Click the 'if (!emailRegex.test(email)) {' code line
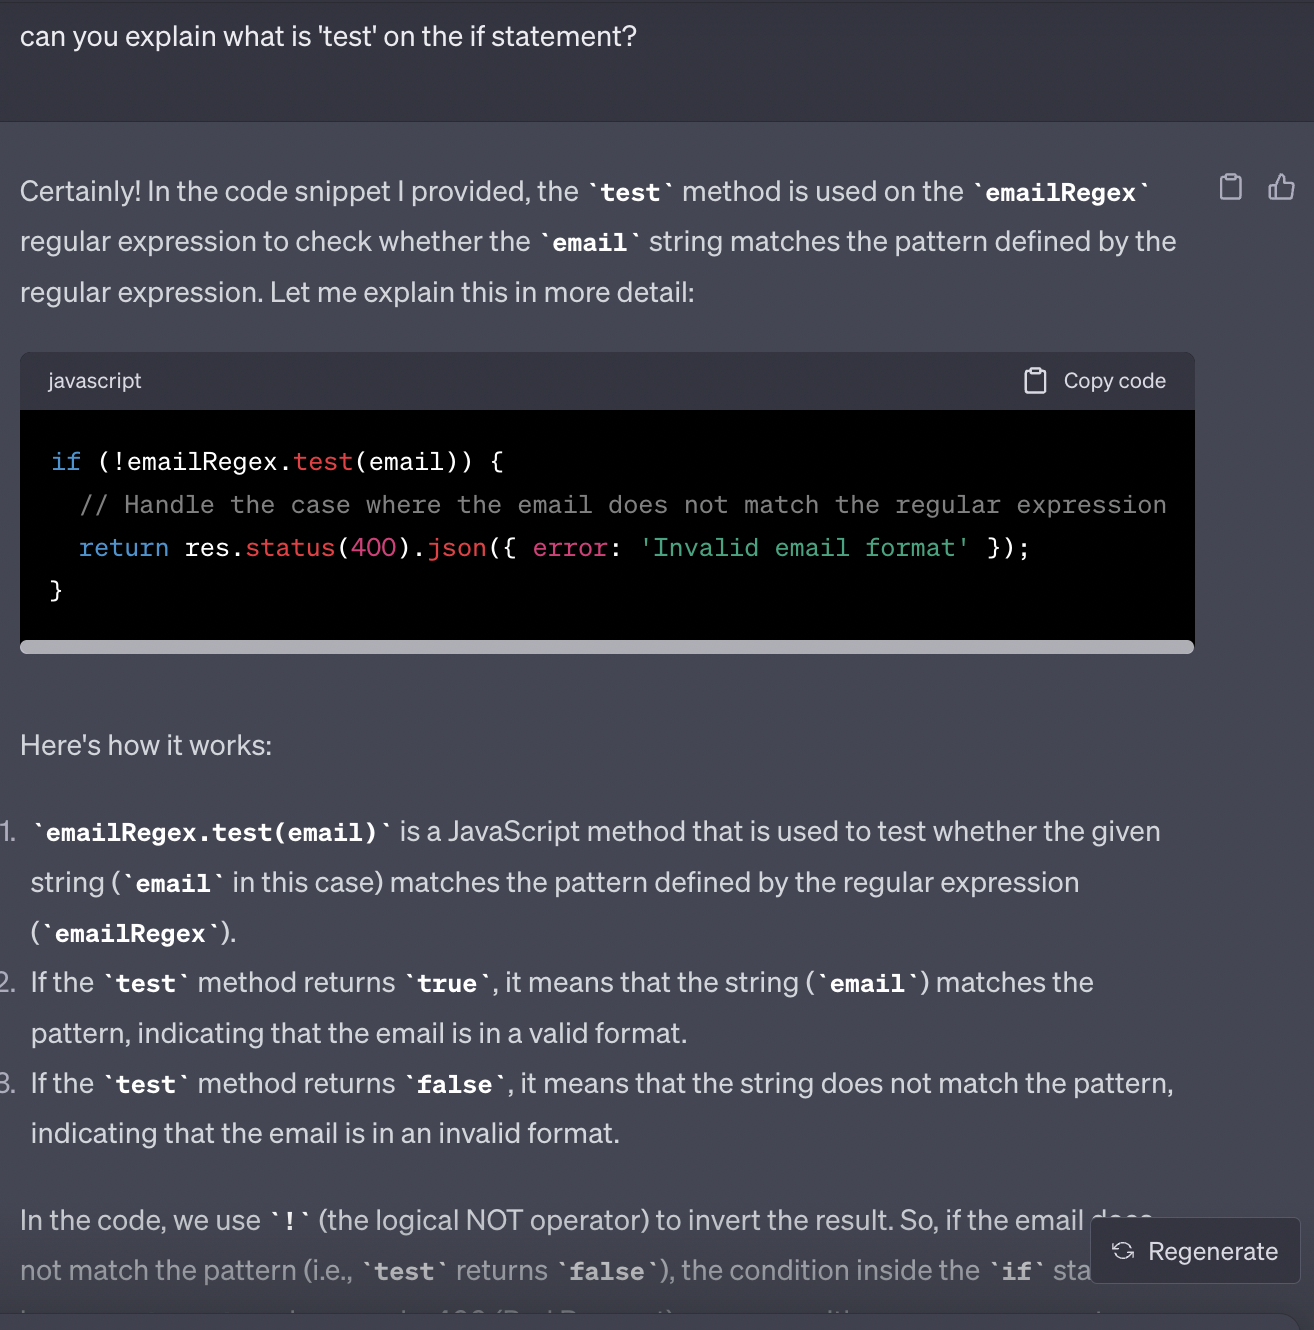1314x1330 pixels. tap(278, 462)
